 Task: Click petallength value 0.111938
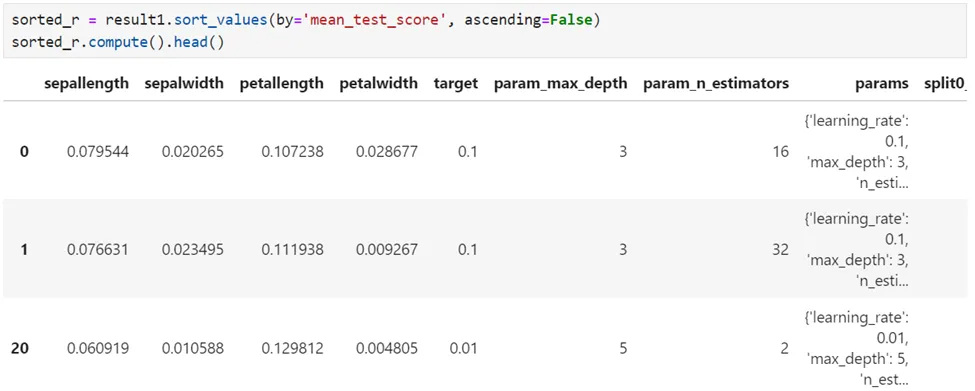[292, 249]
